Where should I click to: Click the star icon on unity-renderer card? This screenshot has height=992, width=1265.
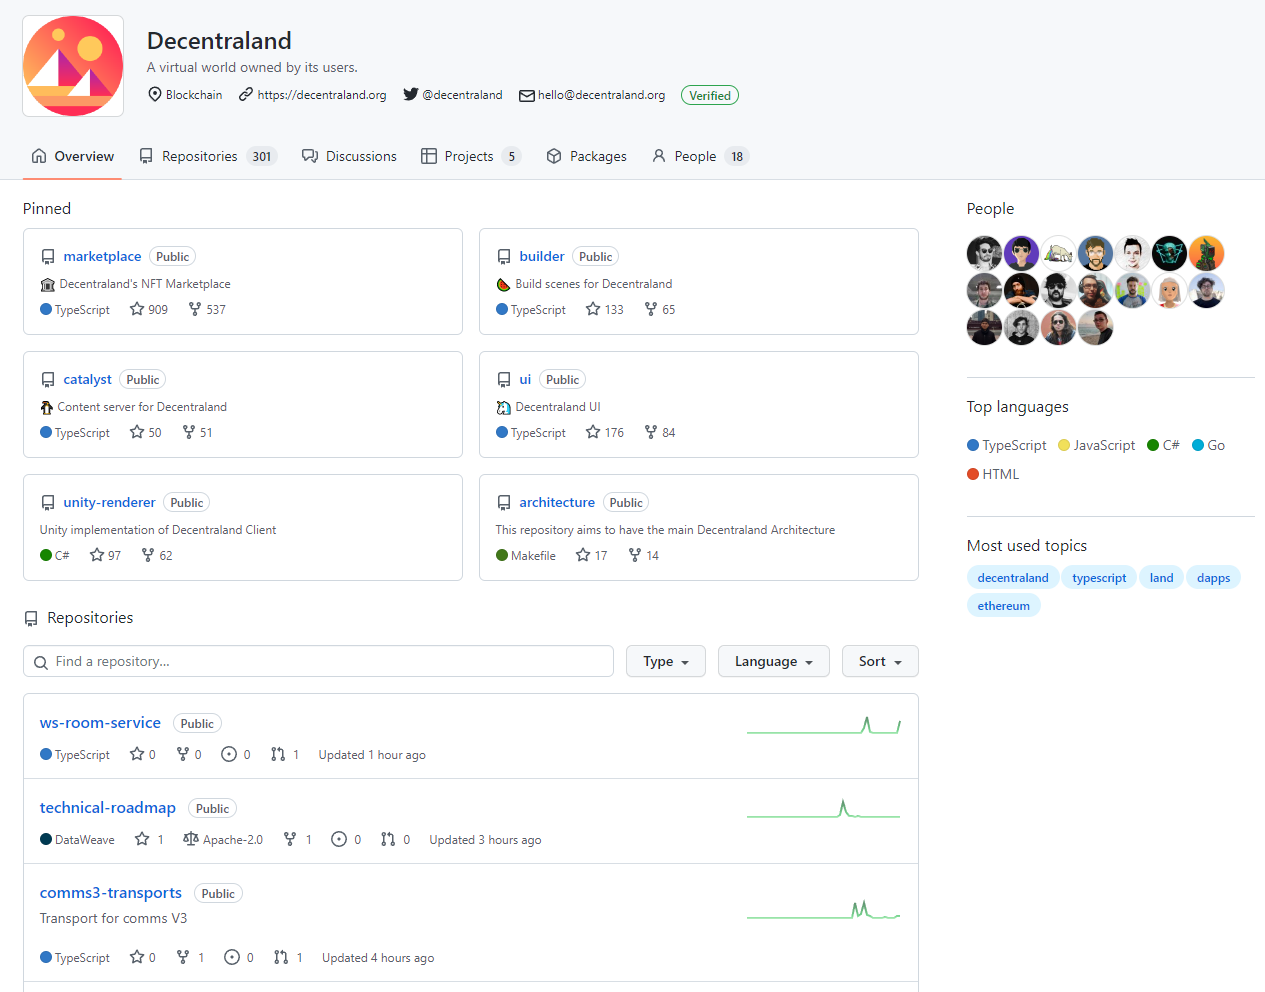pyautogui.click(x=97, y=555)
